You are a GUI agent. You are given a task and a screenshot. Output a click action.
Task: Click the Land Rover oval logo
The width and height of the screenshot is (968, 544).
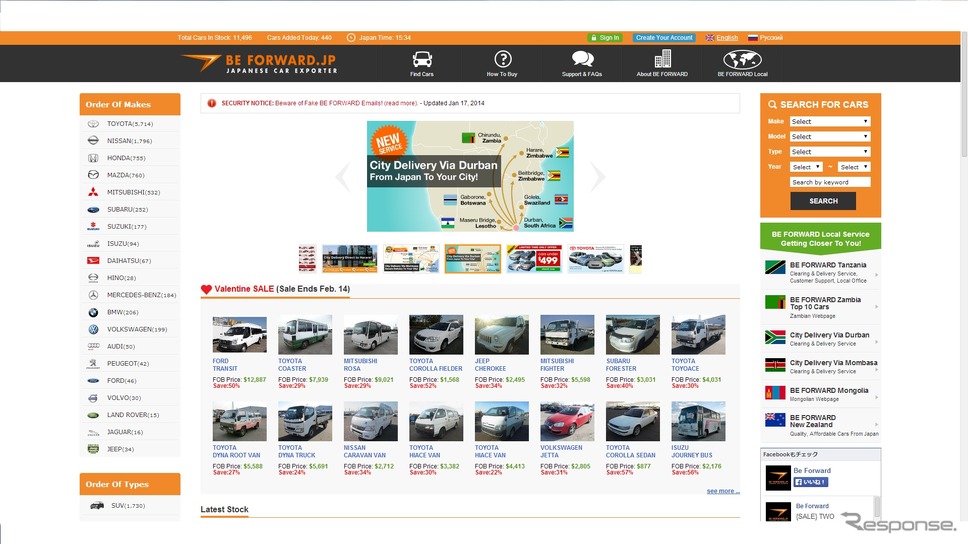tap(93, 415)
